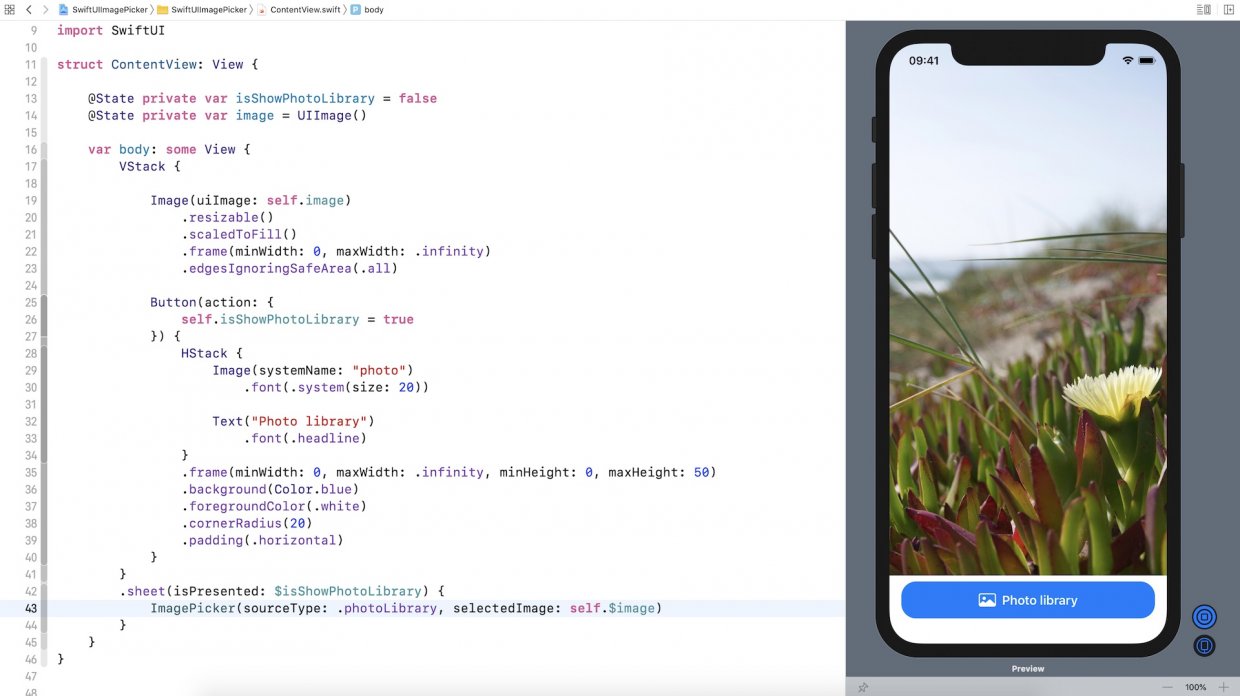
Task: Click the 100% zoom level indicator
Action: click(1197, 688)
